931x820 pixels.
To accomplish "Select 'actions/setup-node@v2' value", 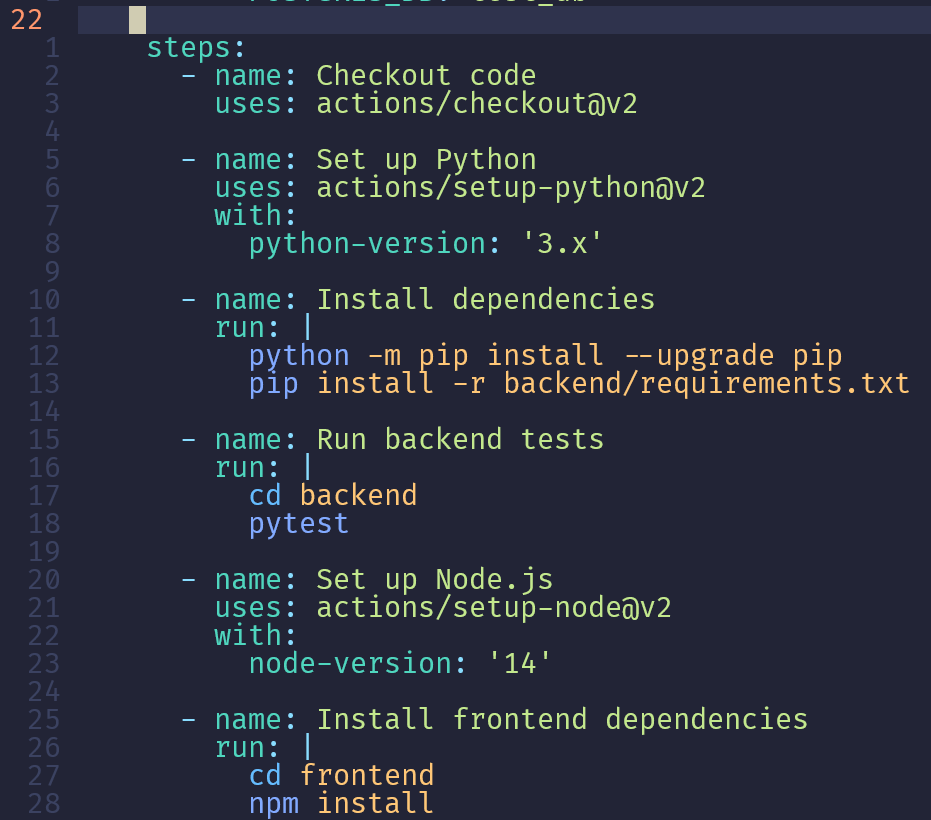I will tap(493, 607).
